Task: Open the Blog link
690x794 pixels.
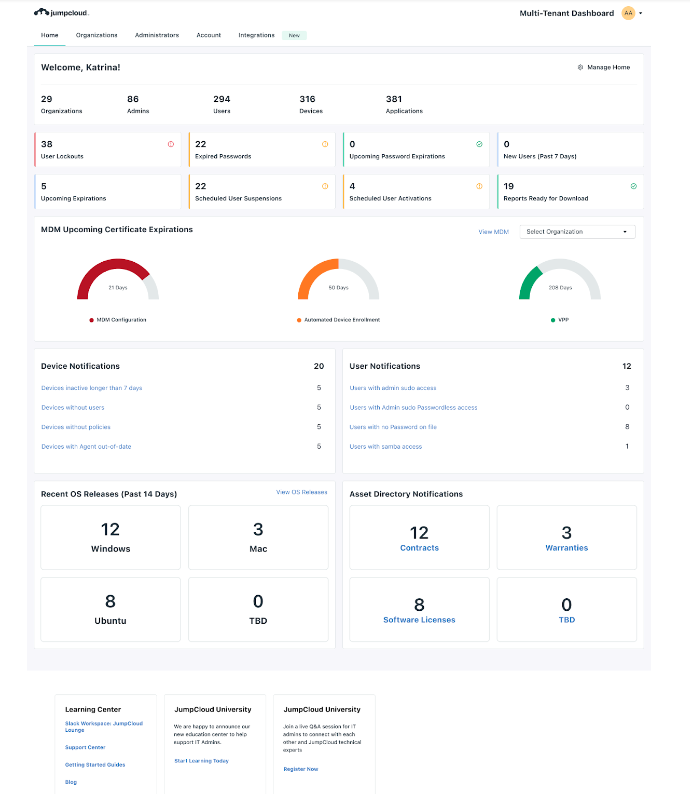Action: pos(71,782)
